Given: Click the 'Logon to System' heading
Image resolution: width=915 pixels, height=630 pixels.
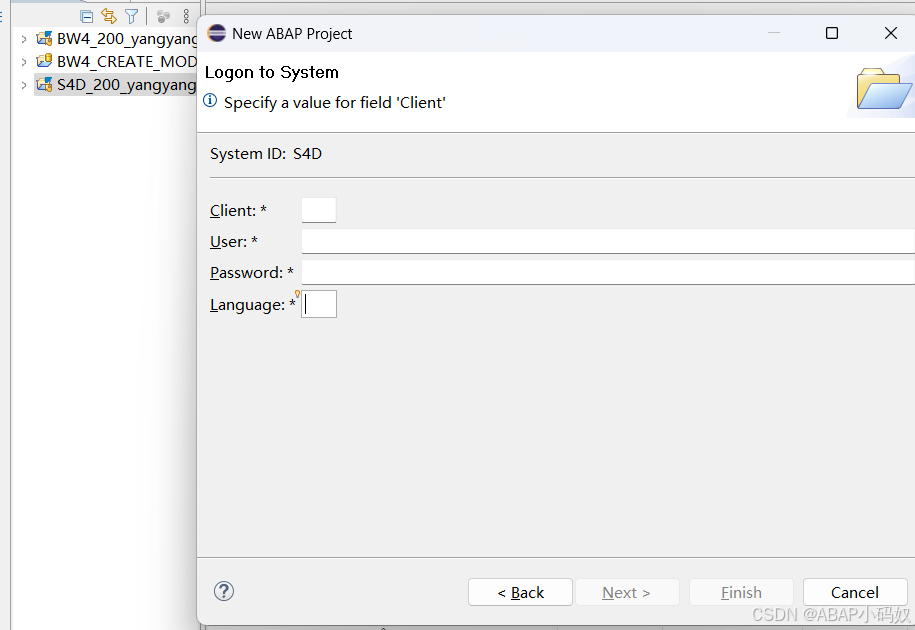Looking at the screenshot, I should tap(271, 72).
